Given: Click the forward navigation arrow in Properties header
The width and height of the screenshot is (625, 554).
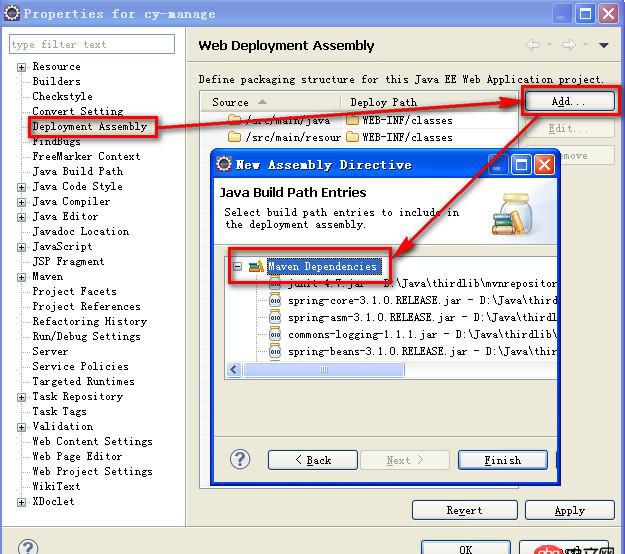Looking at the screenshot, I should 569,45.
